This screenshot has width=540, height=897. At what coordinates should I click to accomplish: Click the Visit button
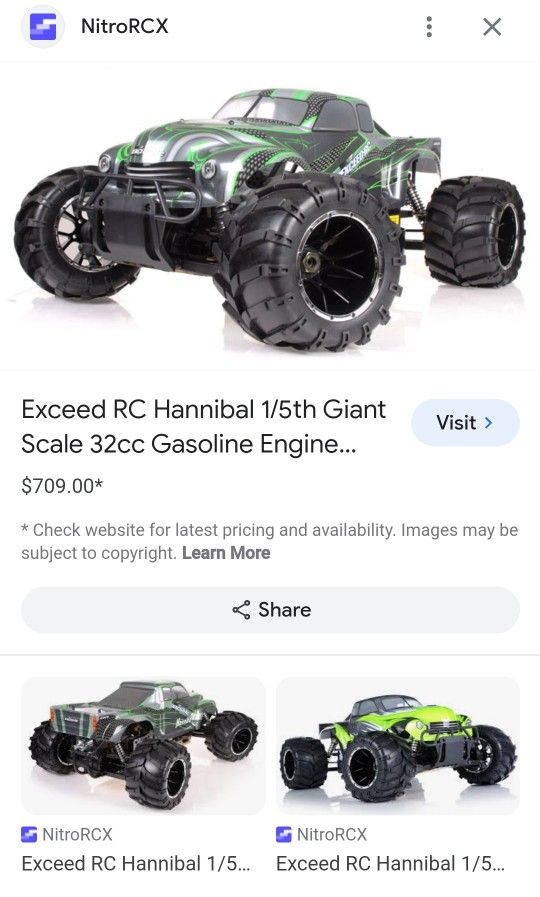click(465, 423)
